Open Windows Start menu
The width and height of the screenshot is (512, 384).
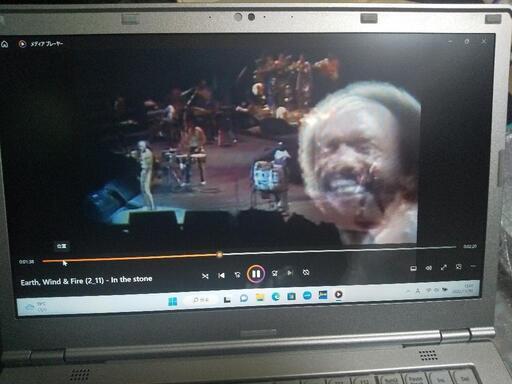tap(173, 302)
